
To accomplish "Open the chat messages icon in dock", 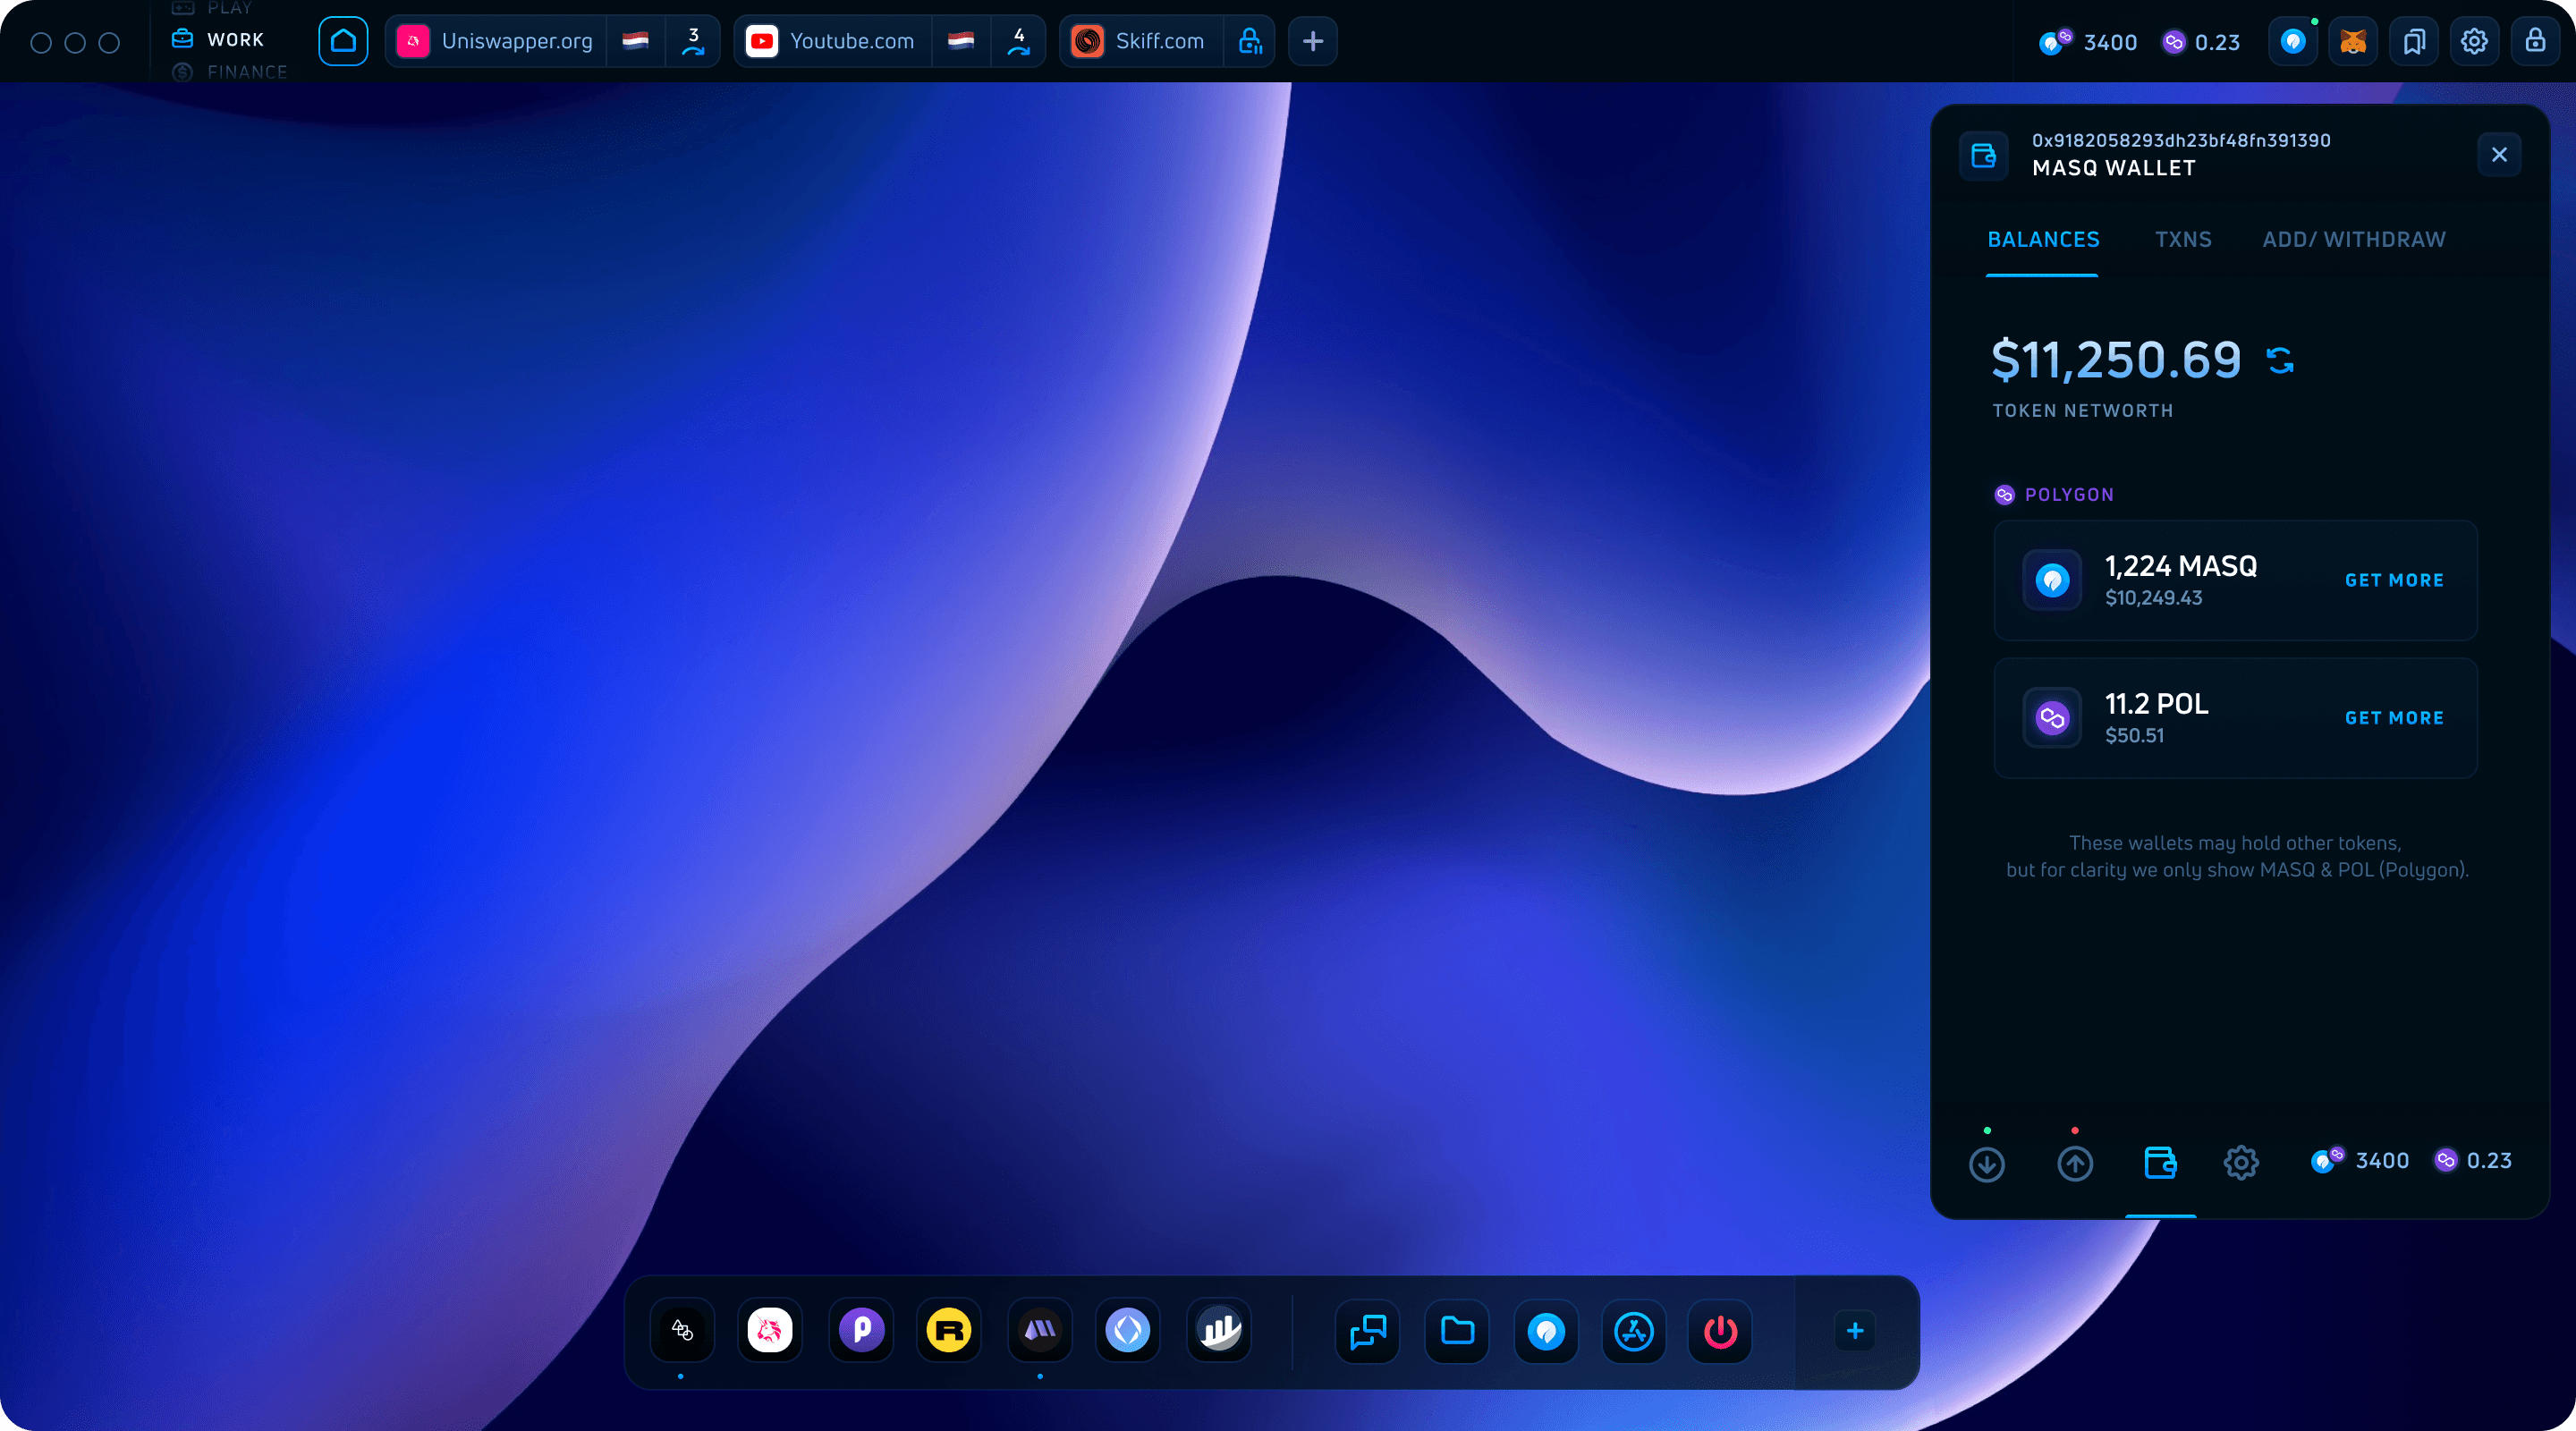I will point(1368,1331).
